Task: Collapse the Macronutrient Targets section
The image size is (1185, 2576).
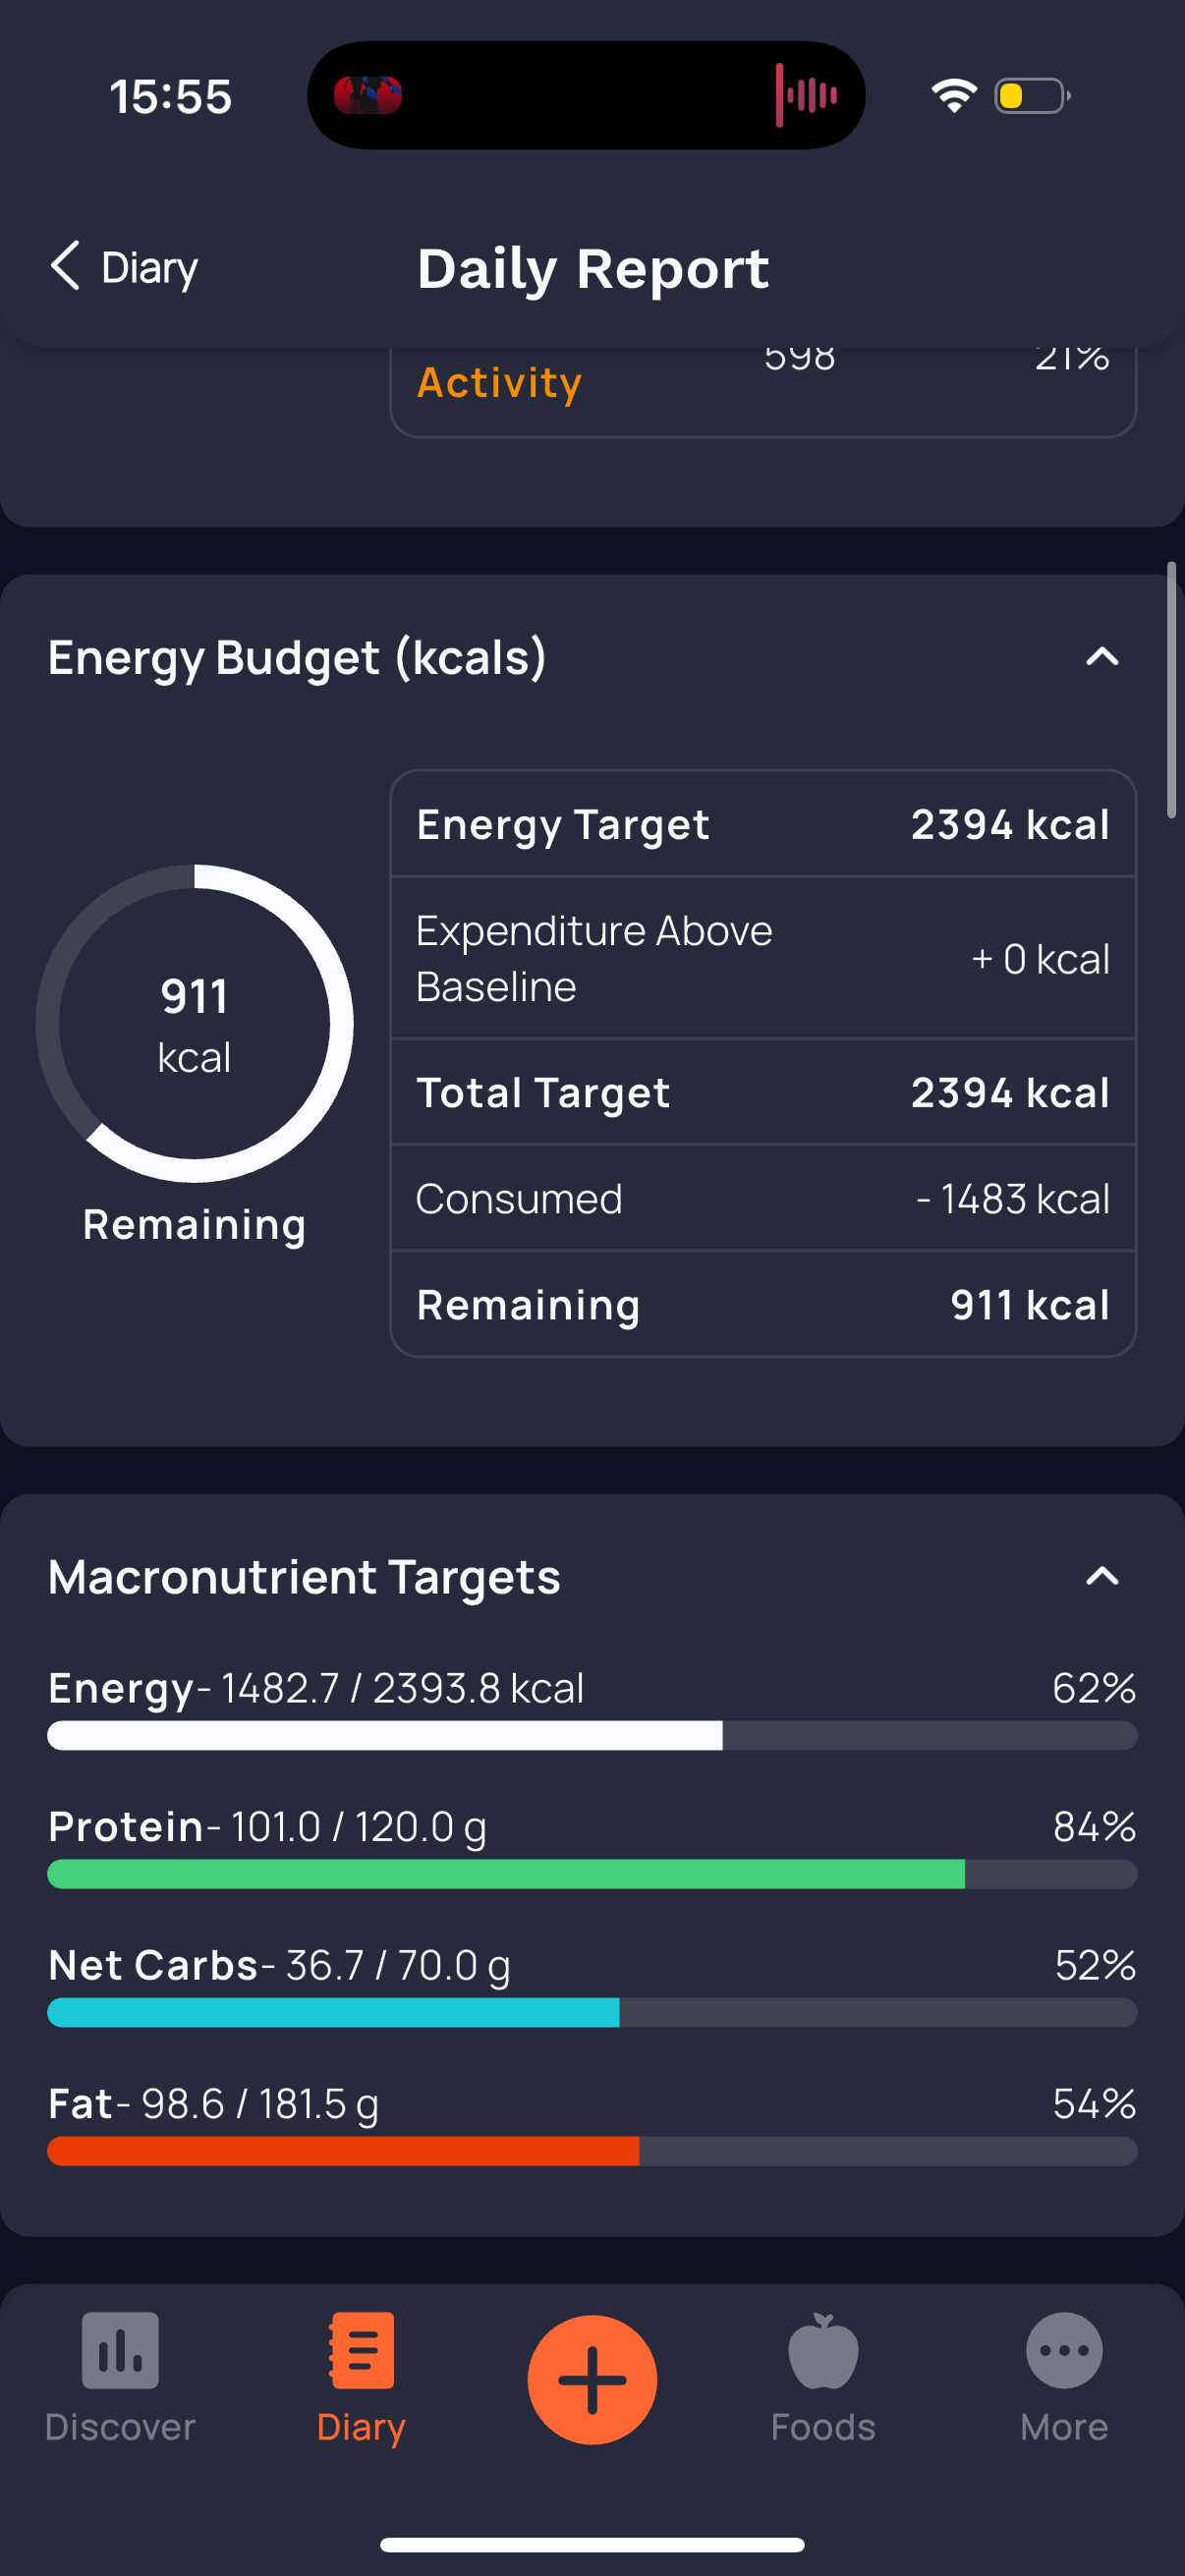Action: point(1102,1577)
